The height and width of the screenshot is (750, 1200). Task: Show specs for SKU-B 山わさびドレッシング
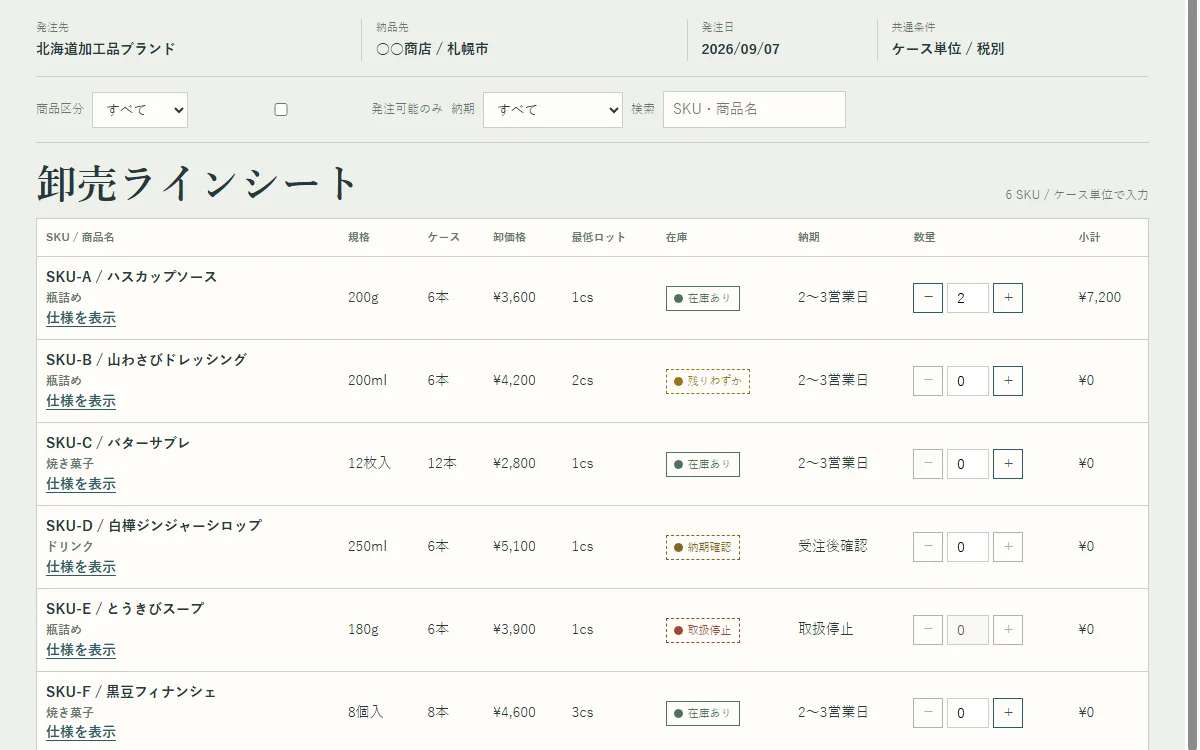pyautogui.click(x=81, y=401)
